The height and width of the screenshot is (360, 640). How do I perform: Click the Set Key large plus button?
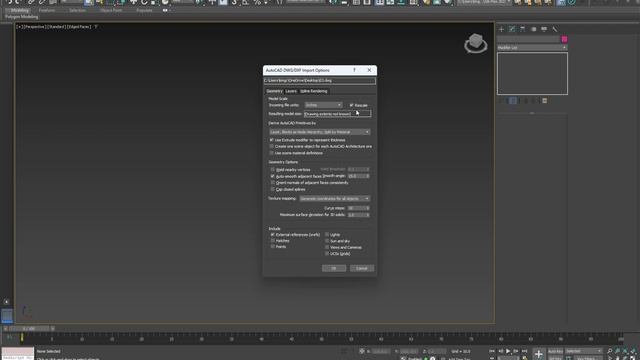[539, 354]
